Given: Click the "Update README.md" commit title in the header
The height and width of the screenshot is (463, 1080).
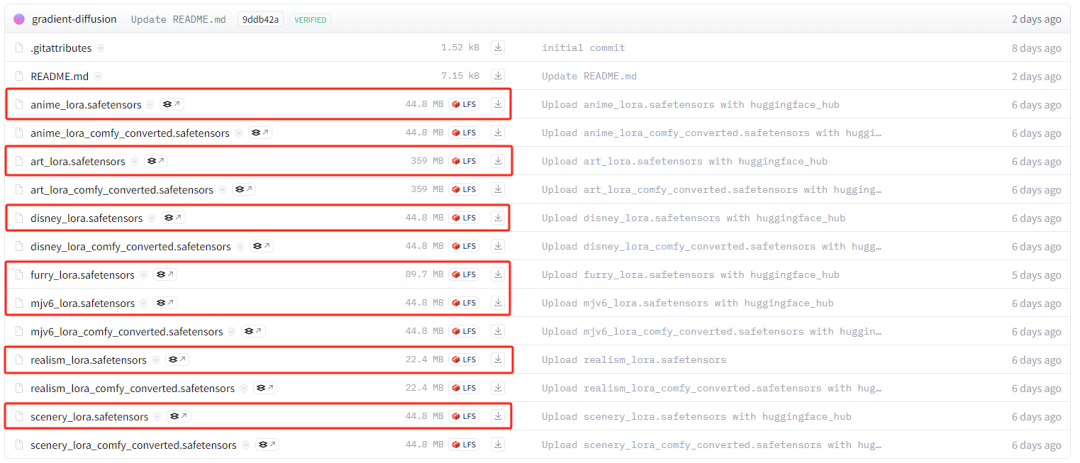Looking at the screenshot, I should (178, 19).
